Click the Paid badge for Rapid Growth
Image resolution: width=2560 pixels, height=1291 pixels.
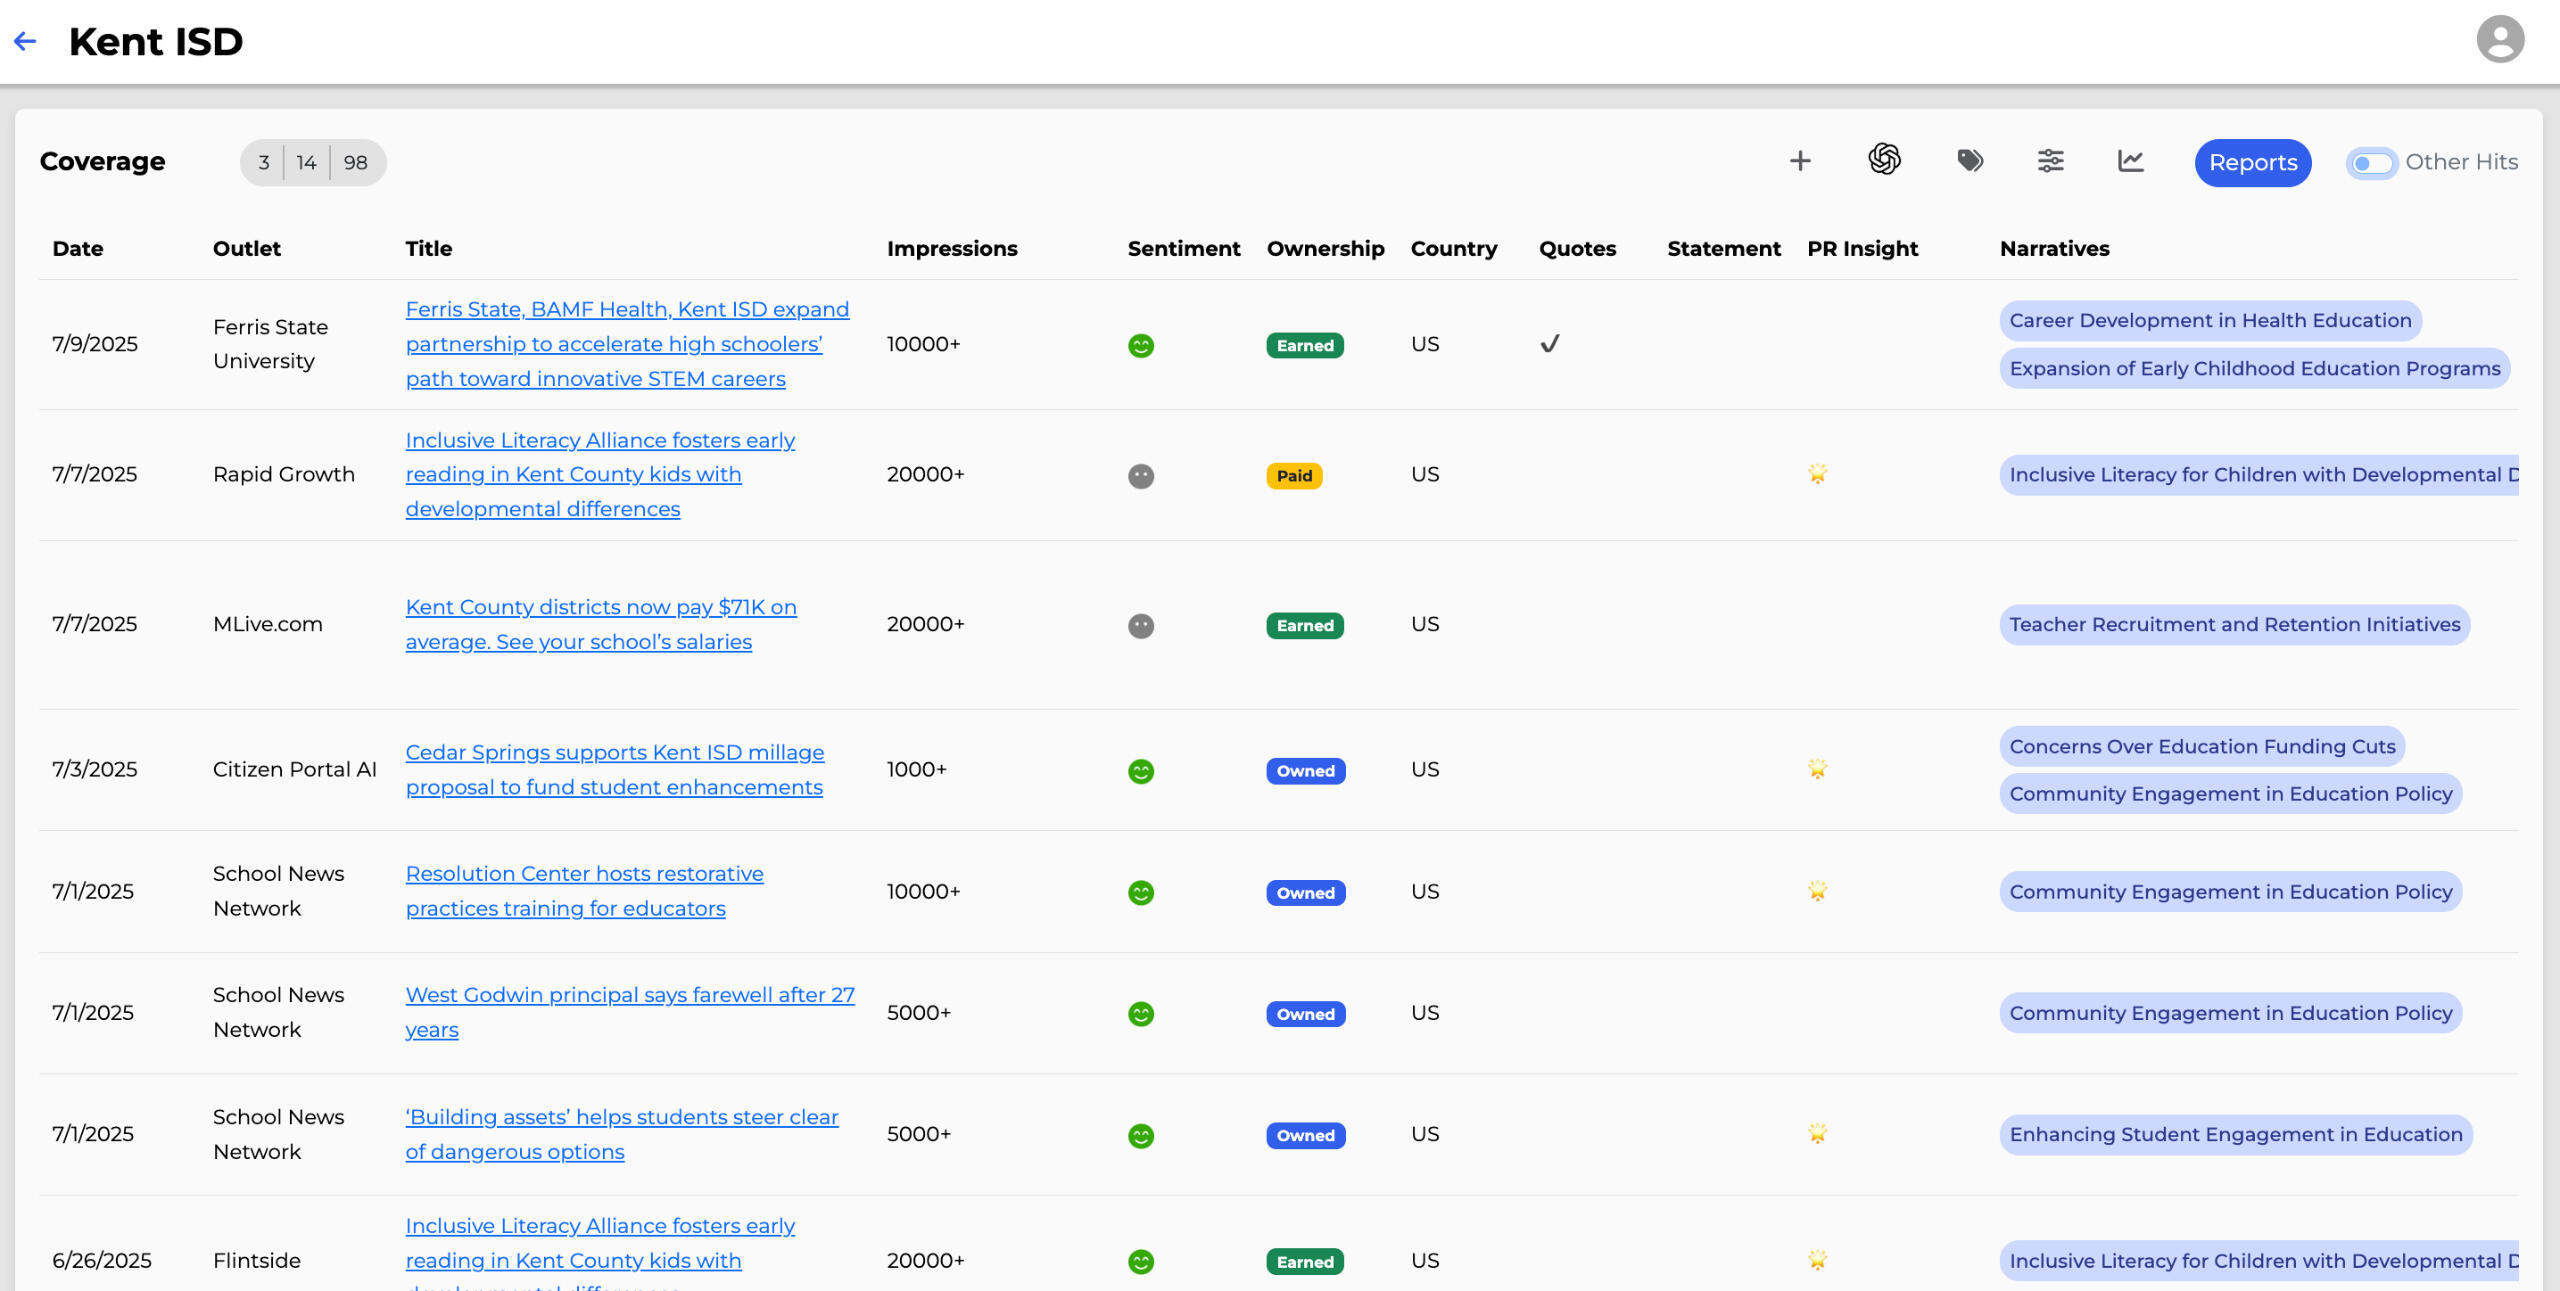[1294, 476]
